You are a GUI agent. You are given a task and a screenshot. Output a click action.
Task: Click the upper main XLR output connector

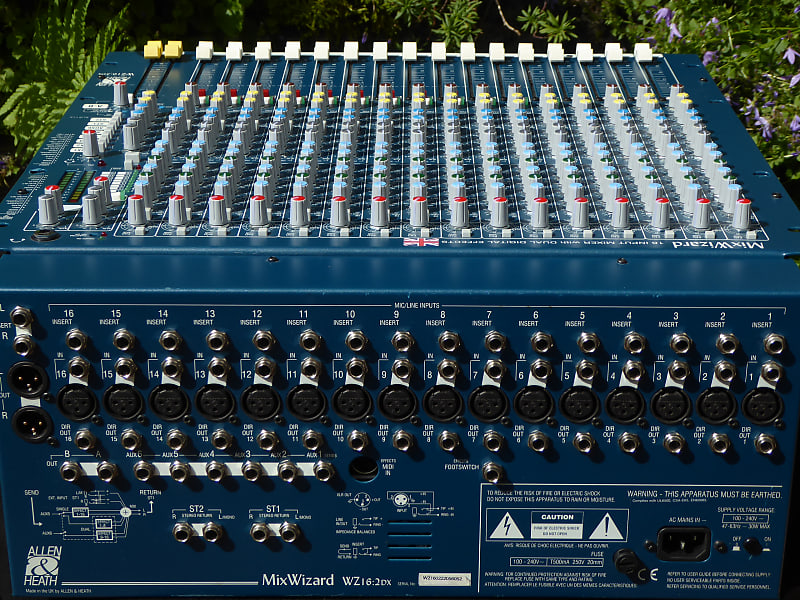point(28,380)
